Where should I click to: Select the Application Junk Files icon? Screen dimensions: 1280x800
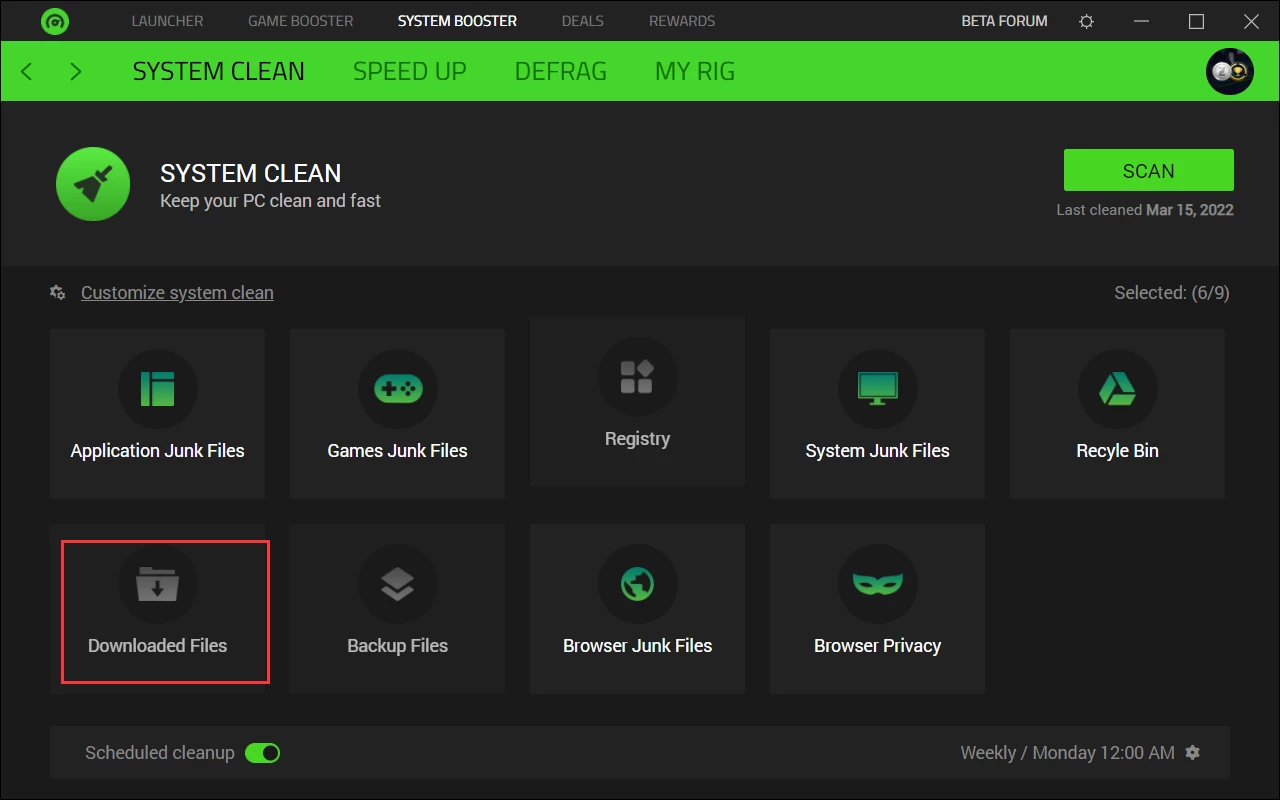(x=158, y=388)
